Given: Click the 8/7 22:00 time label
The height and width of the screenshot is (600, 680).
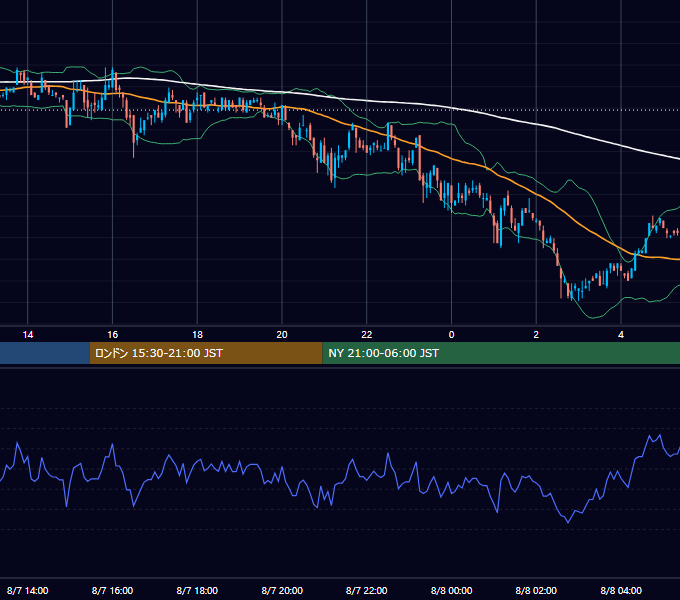Looking at the screenshot, I should (367, 590).
